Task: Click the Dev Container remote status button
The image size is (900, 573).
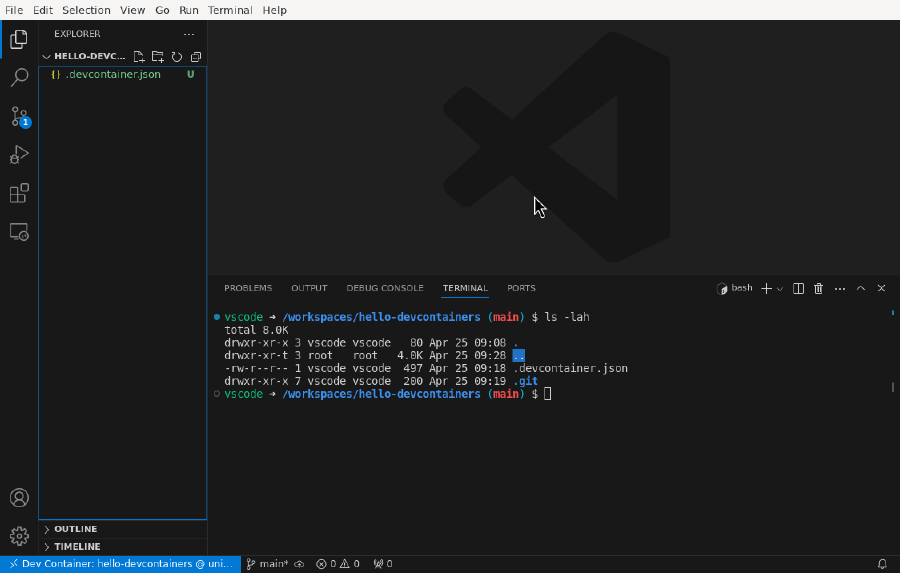Action: [121, 564]
